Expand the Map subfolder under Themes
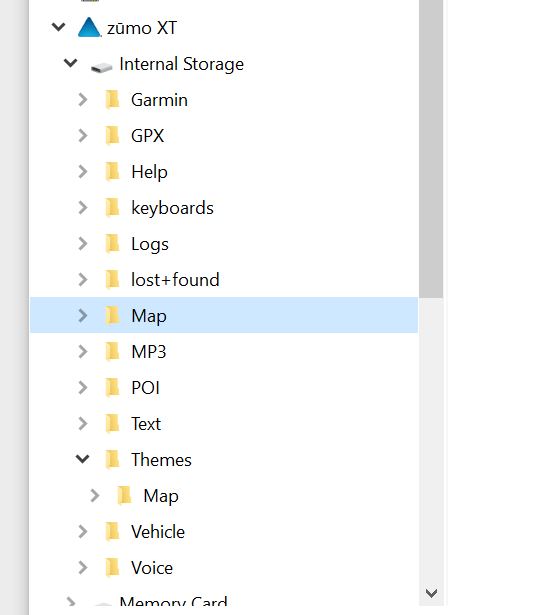 [x=95, y=495]
